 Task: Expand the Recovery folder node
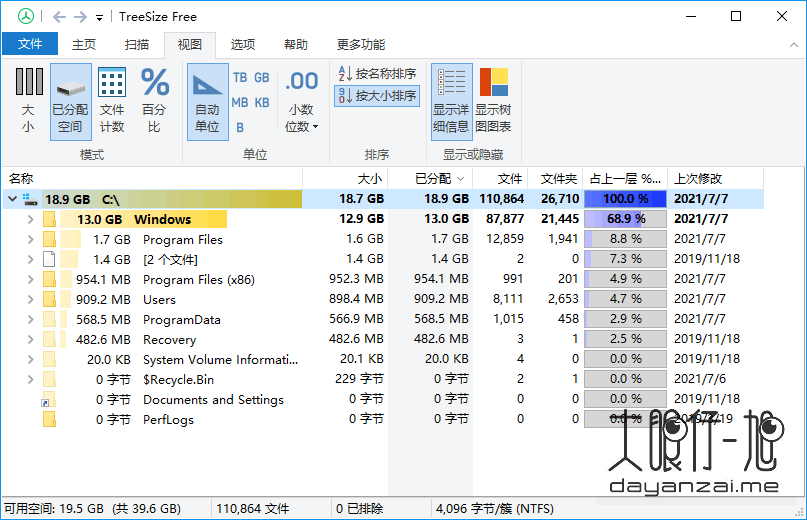pos(30,339)
